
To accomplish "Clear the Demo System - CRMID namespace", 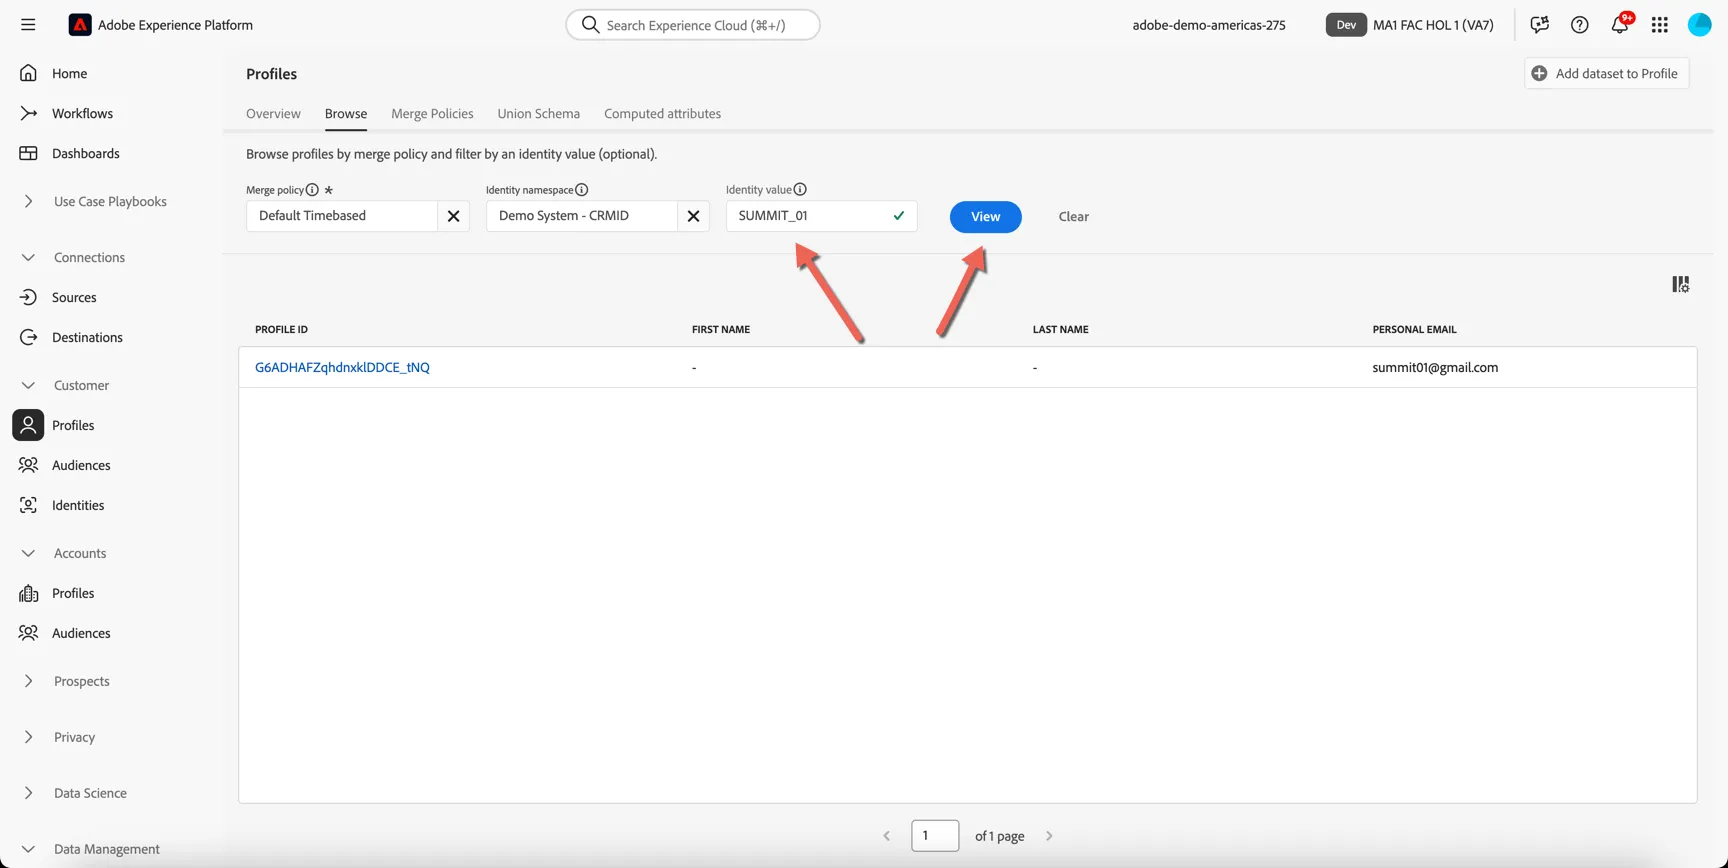I will pos(693,216).
